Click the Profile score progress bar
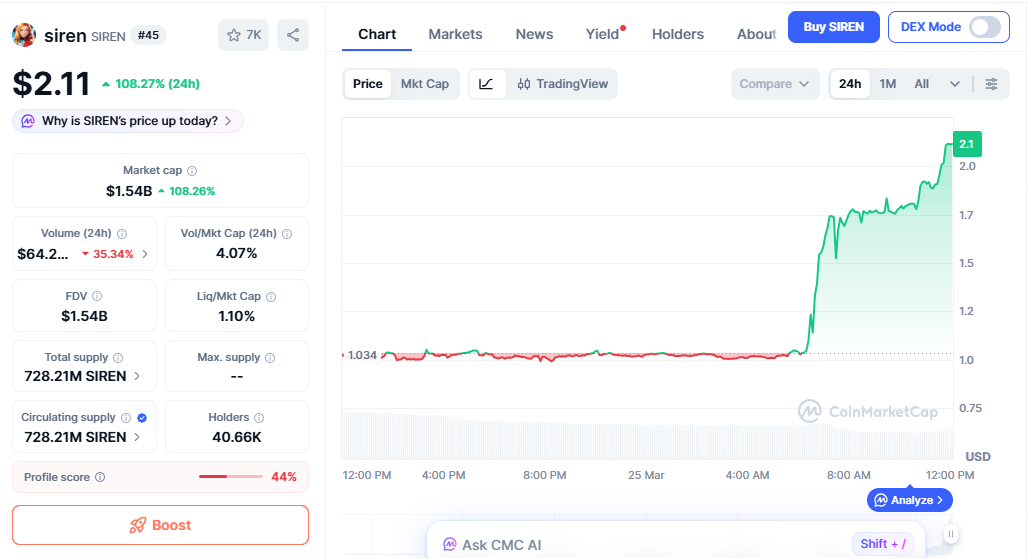 tap(230, 477)
